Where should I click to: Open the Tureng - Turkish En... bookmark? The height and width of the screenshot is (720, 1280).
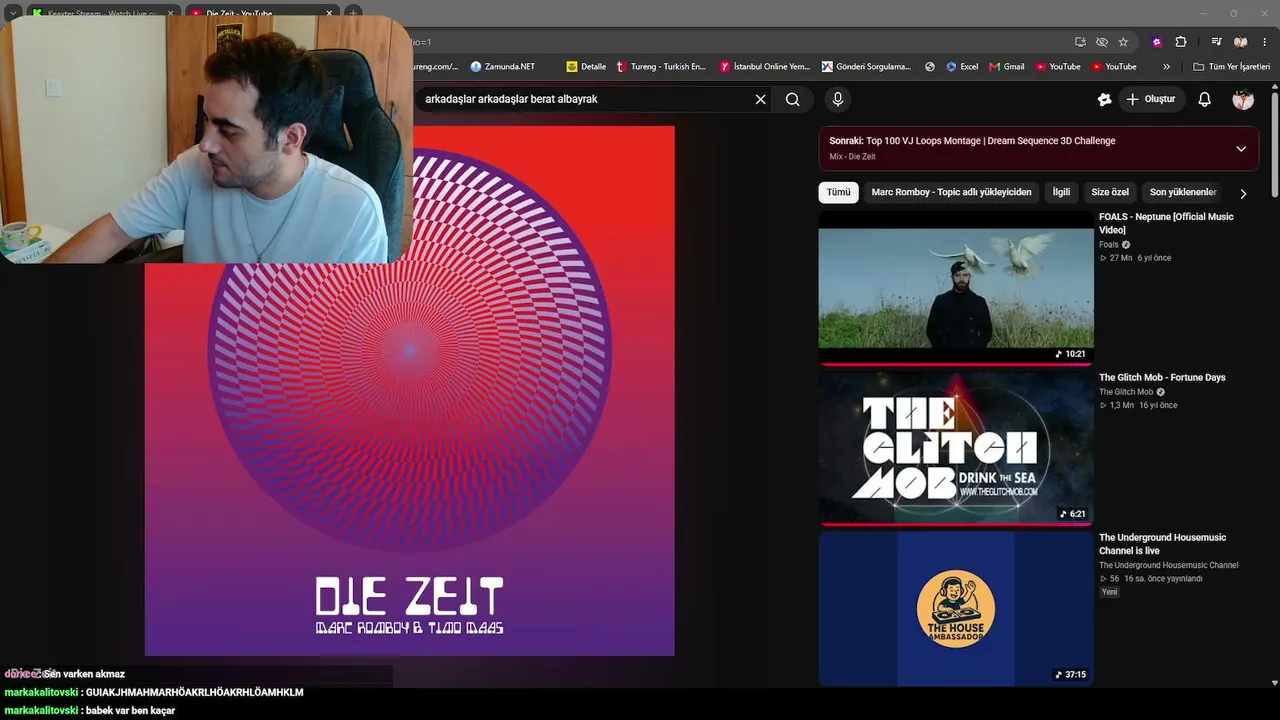pos(661,67)
